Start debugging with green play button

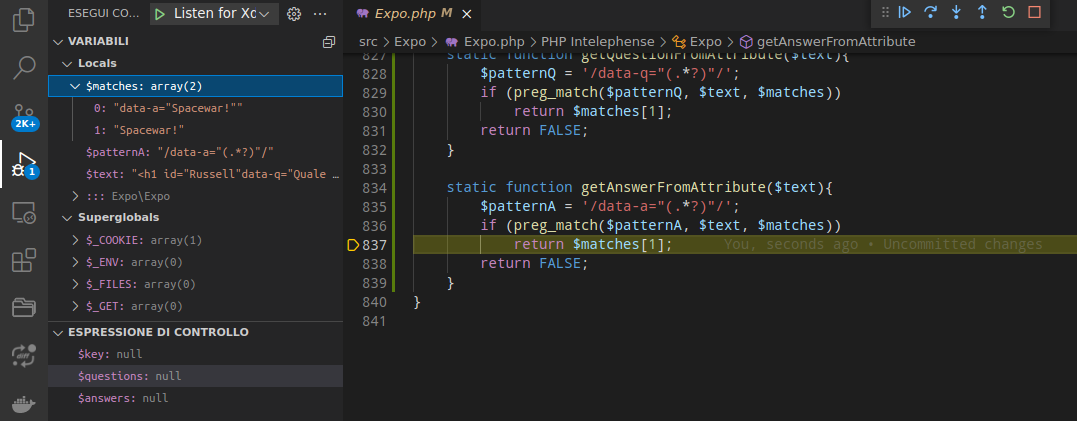tap(159, 14)
